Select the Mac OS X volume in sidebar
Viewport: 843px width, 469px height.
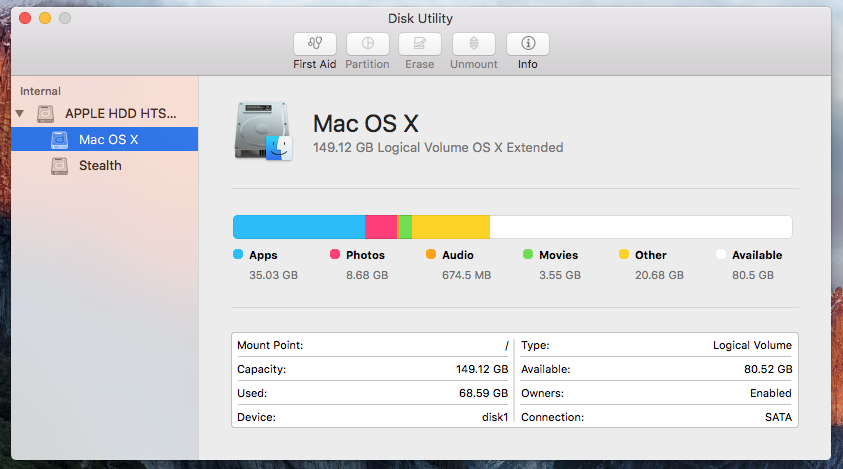104,139
